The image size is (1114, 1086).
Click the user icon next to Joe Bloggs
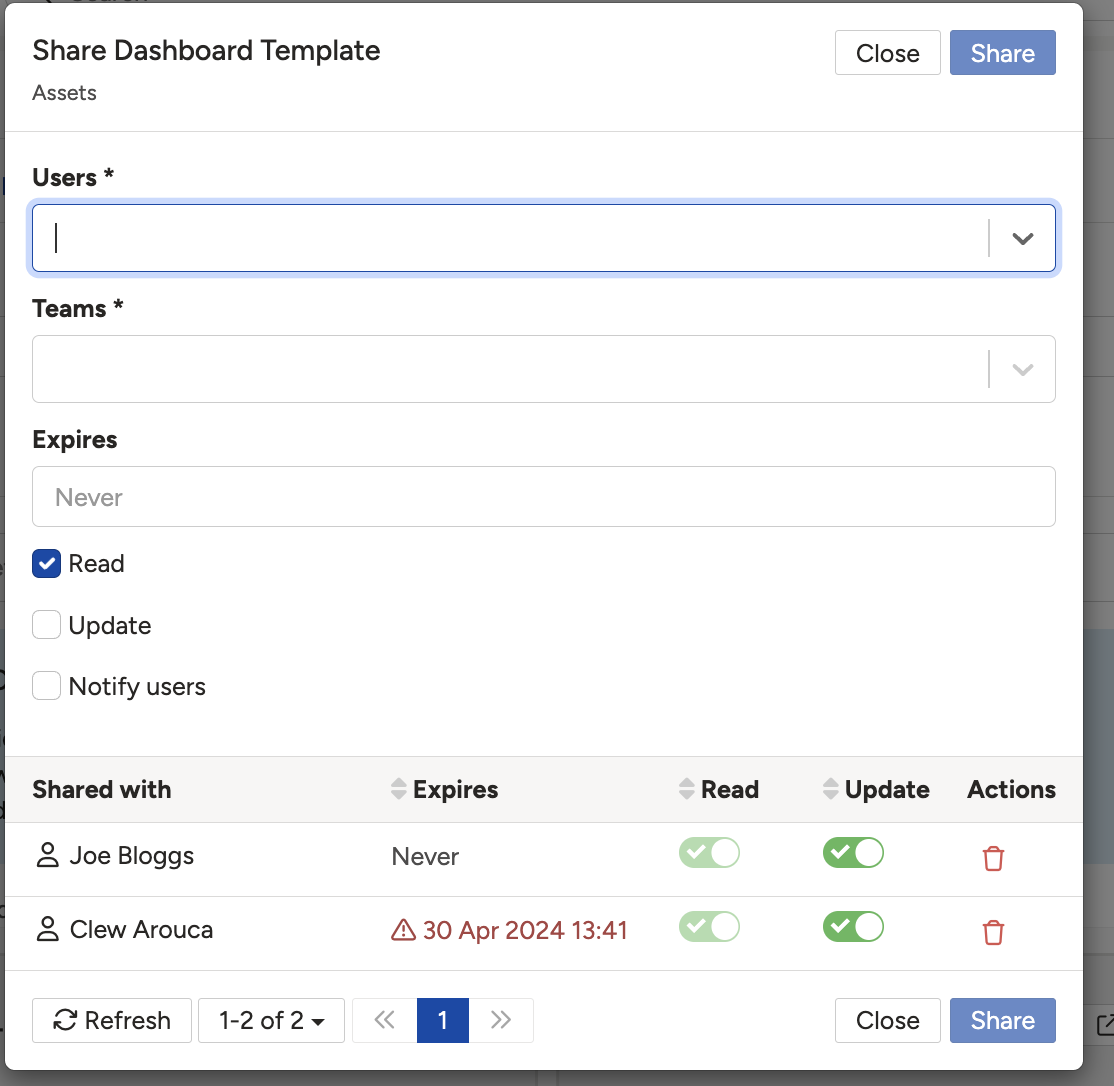(48, 855)
